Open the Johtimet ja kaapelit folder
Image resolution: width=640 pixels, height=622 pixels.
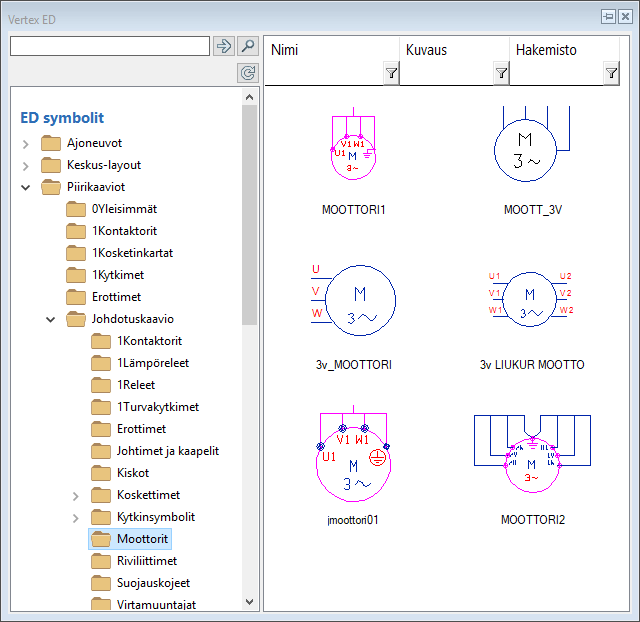(x=167, y=451)
